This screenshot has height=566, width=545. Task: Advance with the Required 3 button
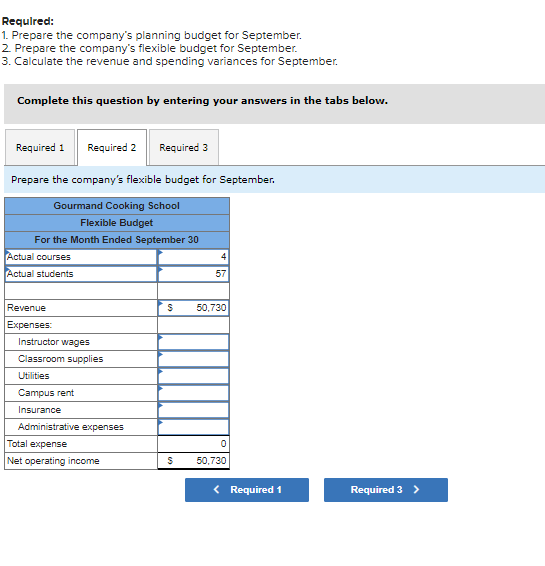pos(386,490)
